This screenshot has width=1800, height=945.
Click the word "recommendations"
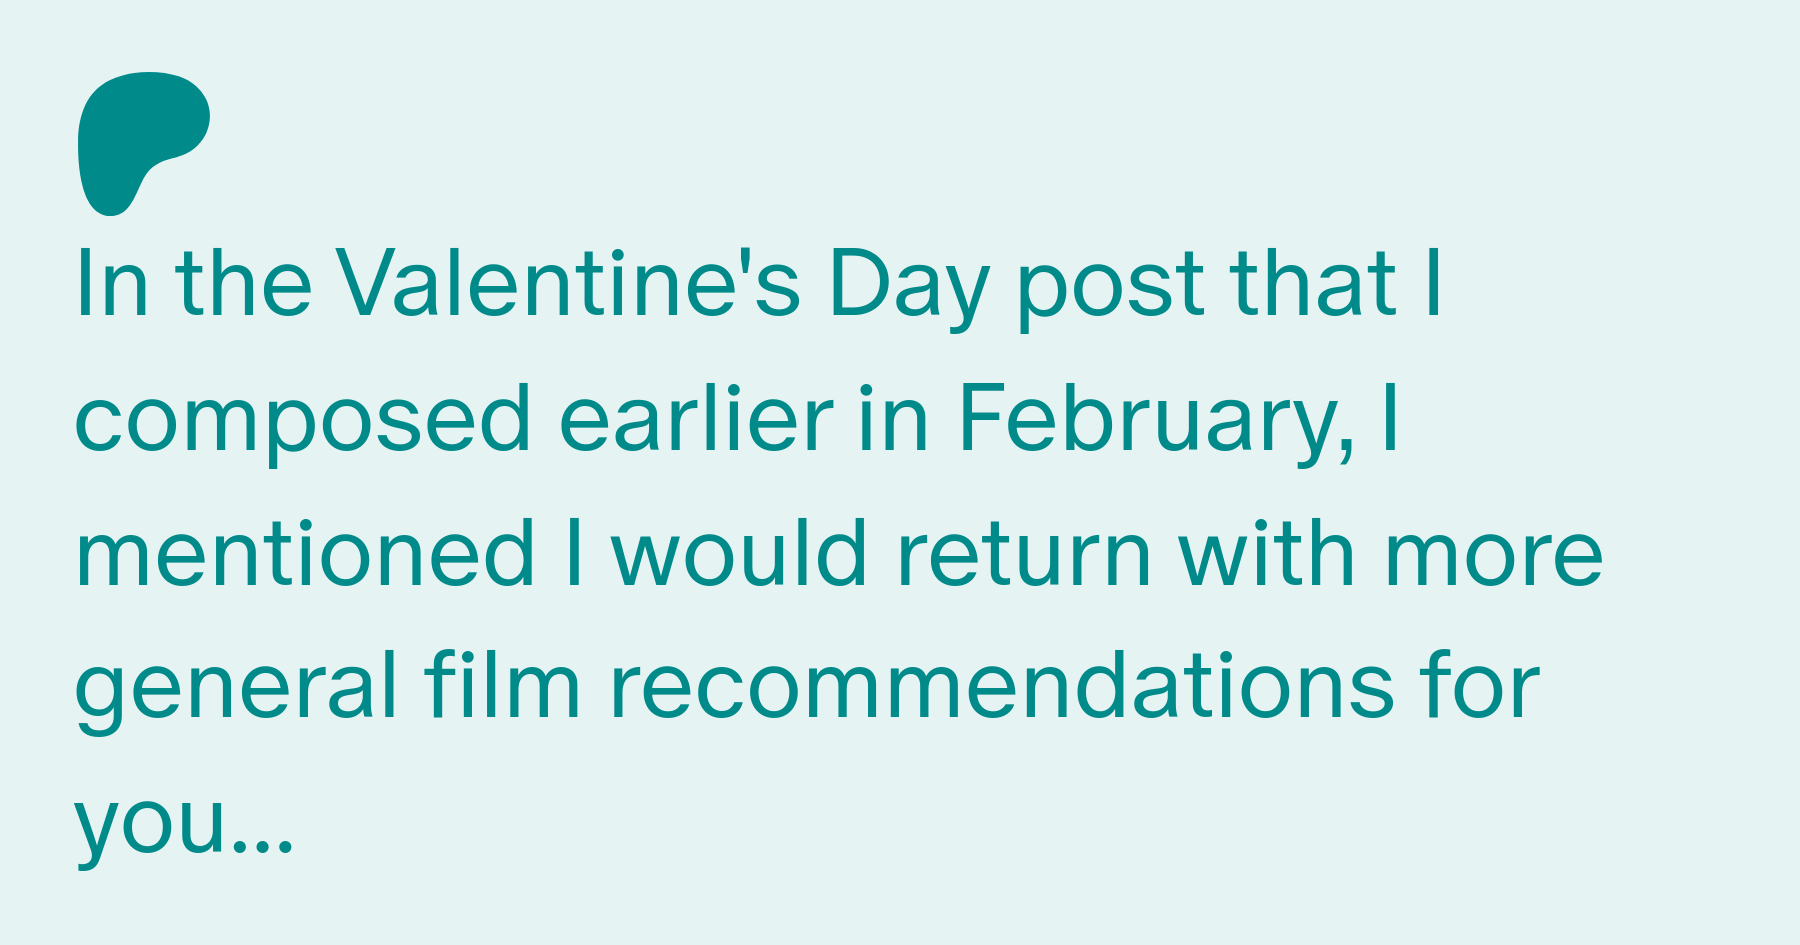pos(1001,688)
